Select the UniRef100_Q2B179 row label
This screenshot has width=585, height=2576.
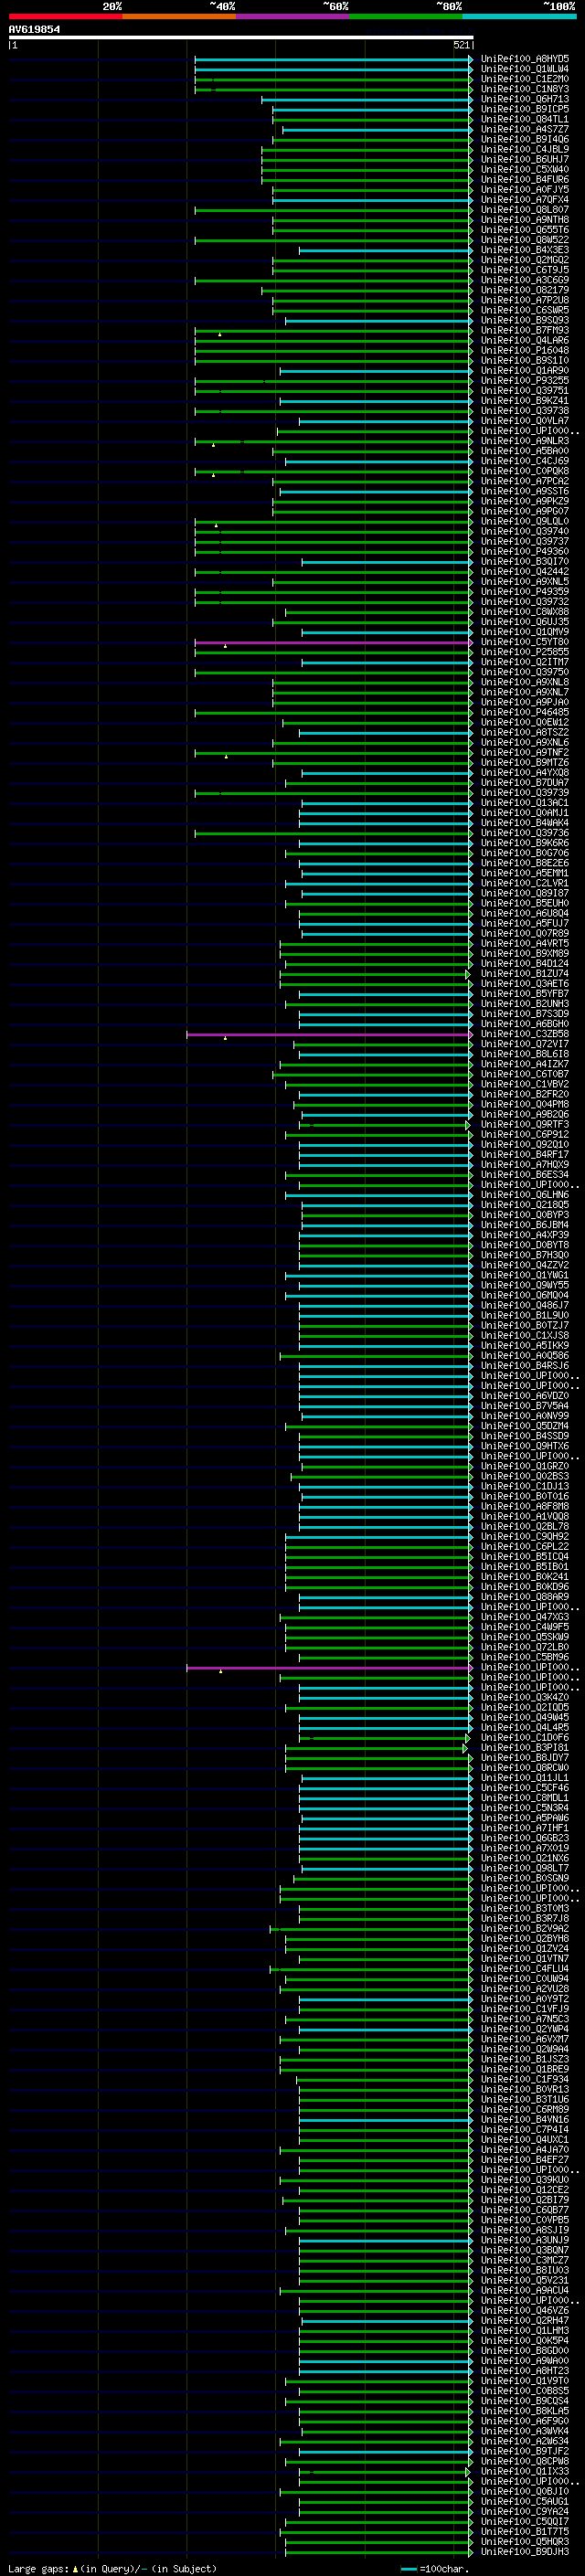[x=525, y=2200]
